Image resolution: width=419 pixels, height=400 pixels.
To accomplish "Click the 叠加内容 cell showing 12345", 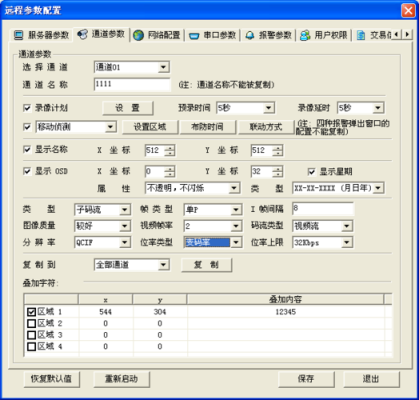I will coord(286,312).
